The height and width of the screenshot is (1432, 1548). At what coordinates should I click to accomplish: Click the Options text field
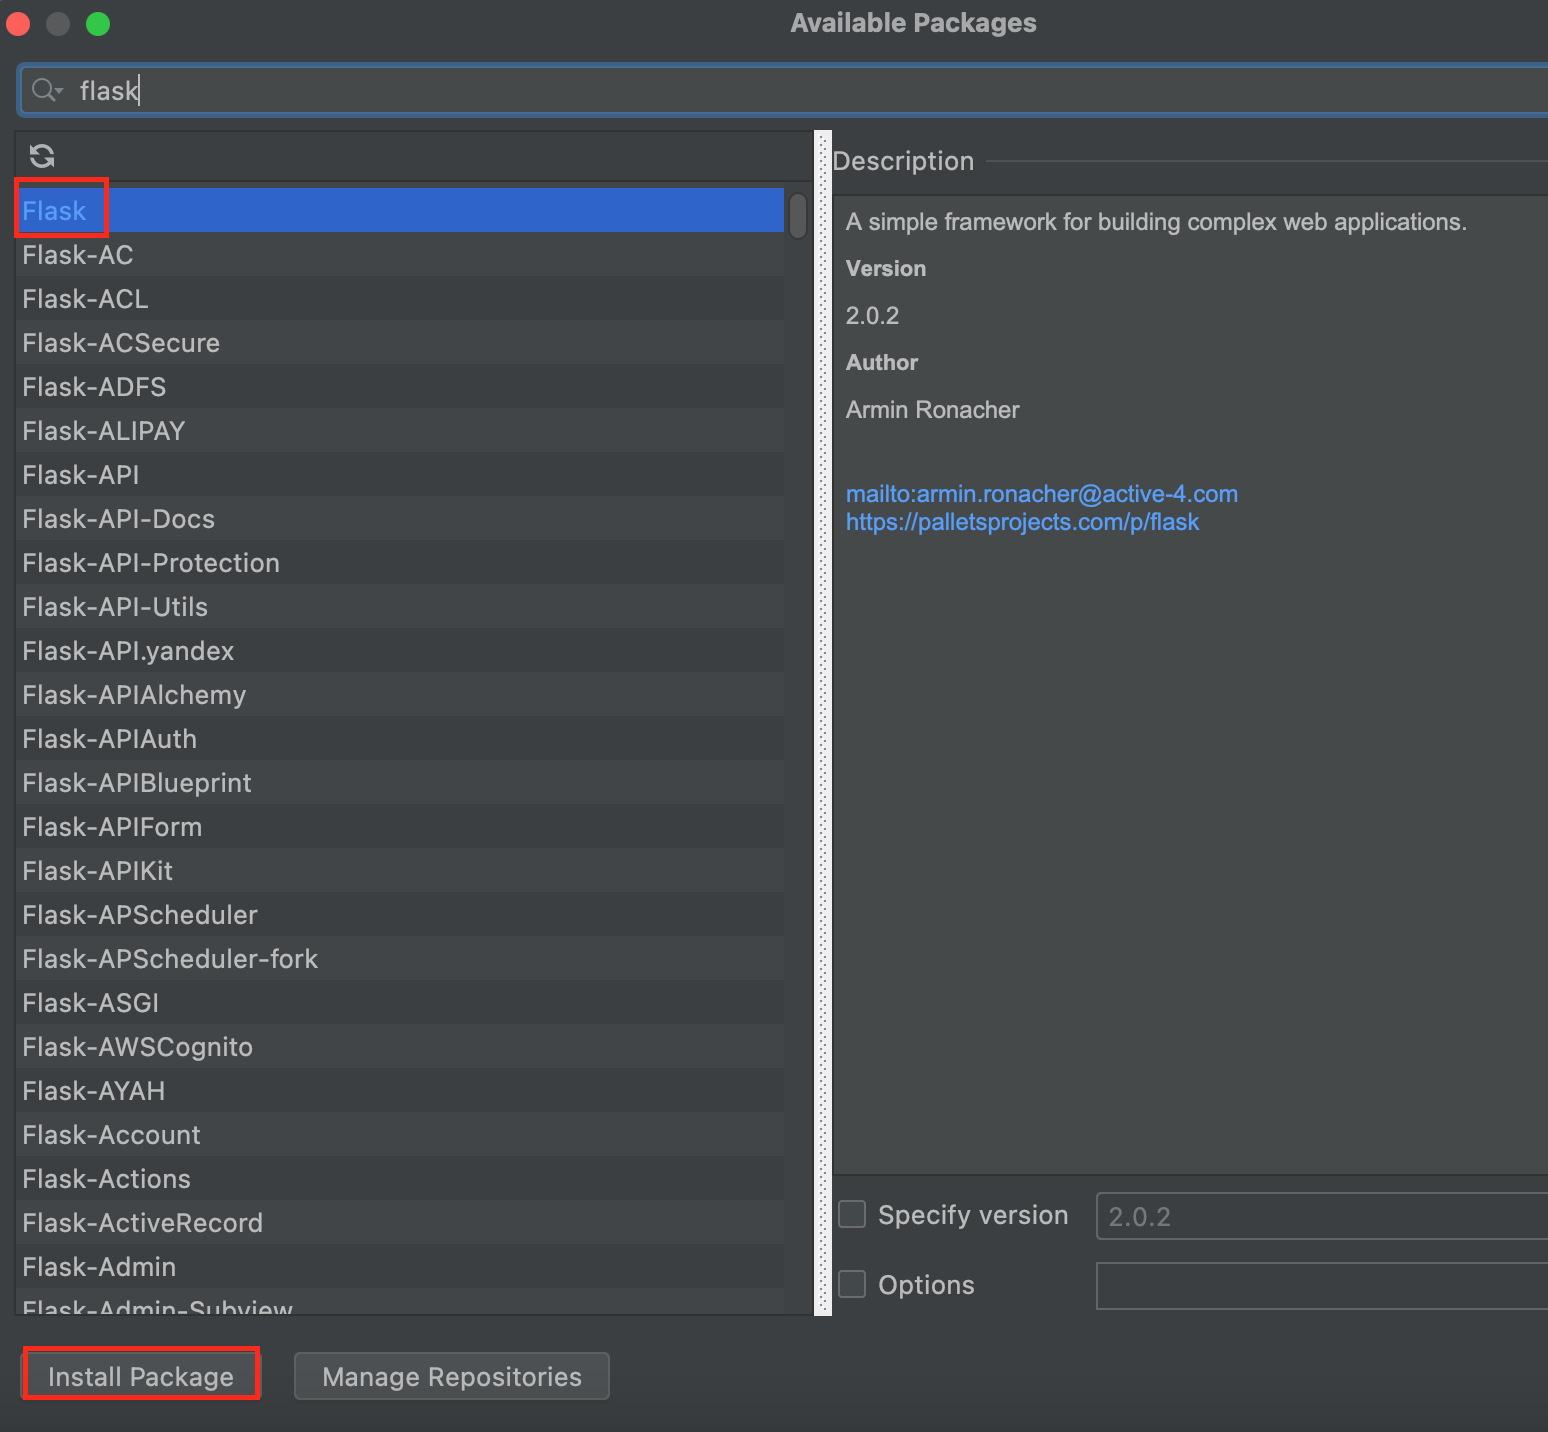click(1322, 1286)
